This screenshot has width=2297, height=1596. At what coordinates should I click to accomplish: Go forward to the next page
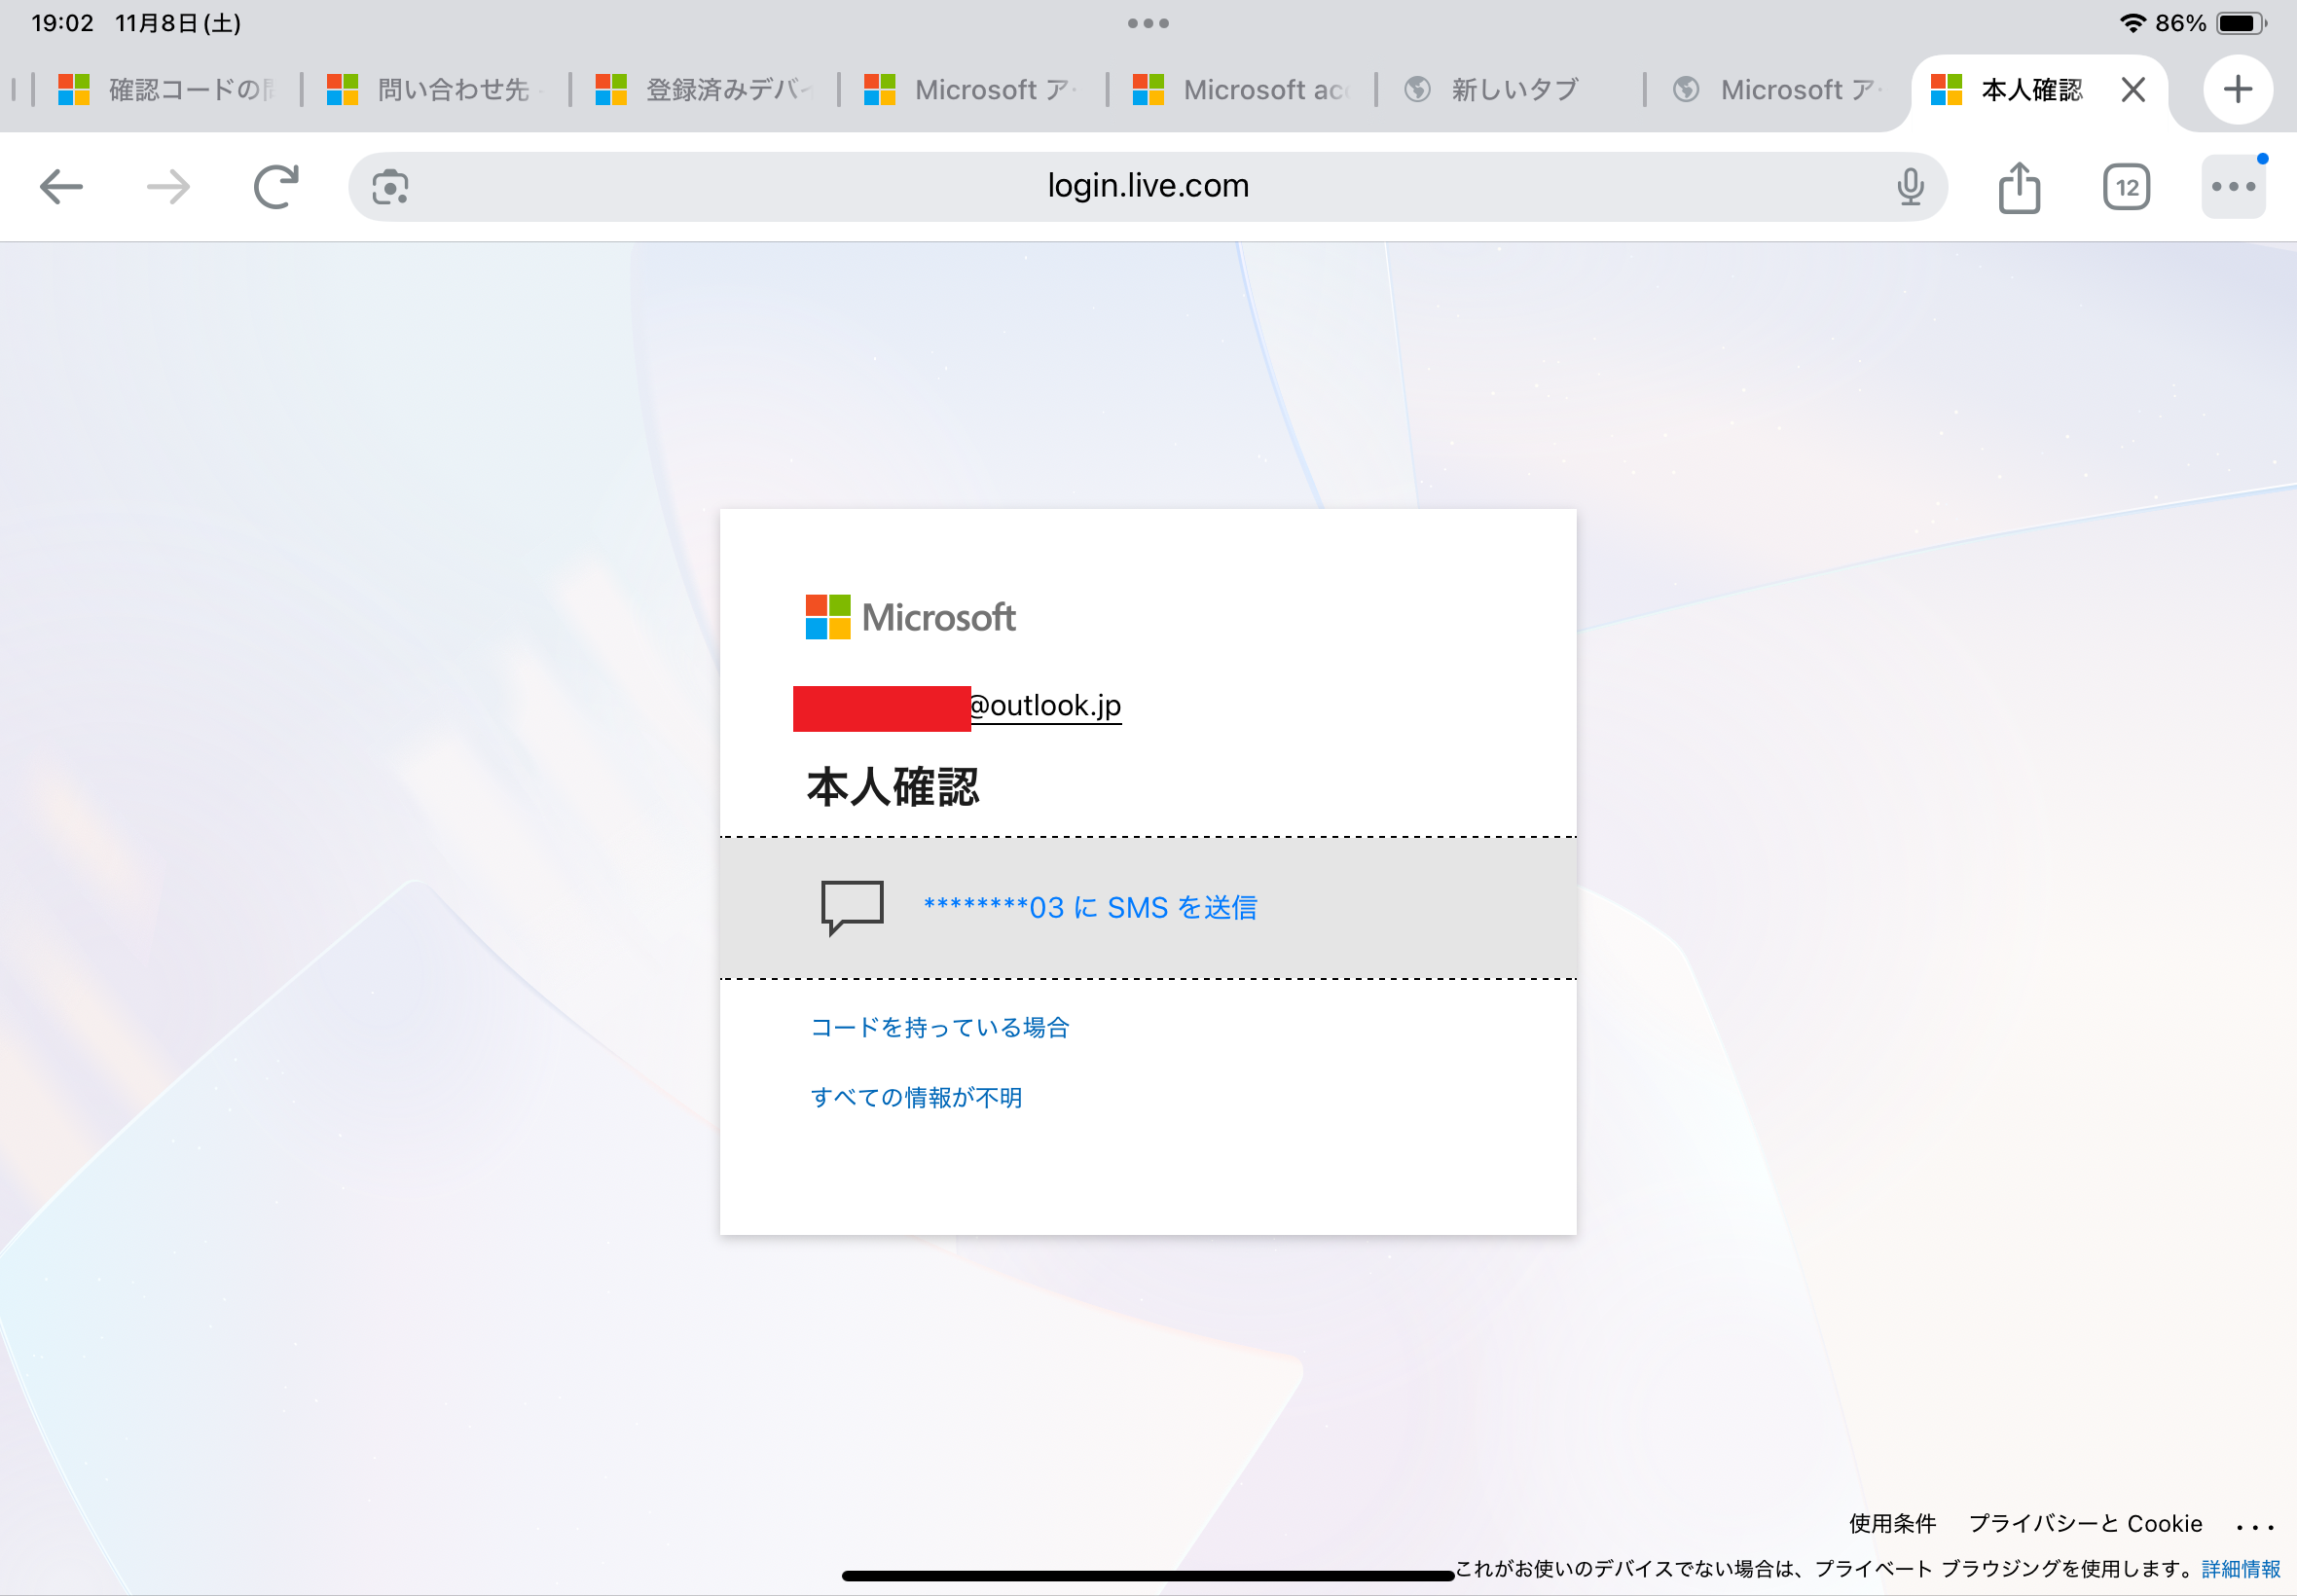pos(168,186)
